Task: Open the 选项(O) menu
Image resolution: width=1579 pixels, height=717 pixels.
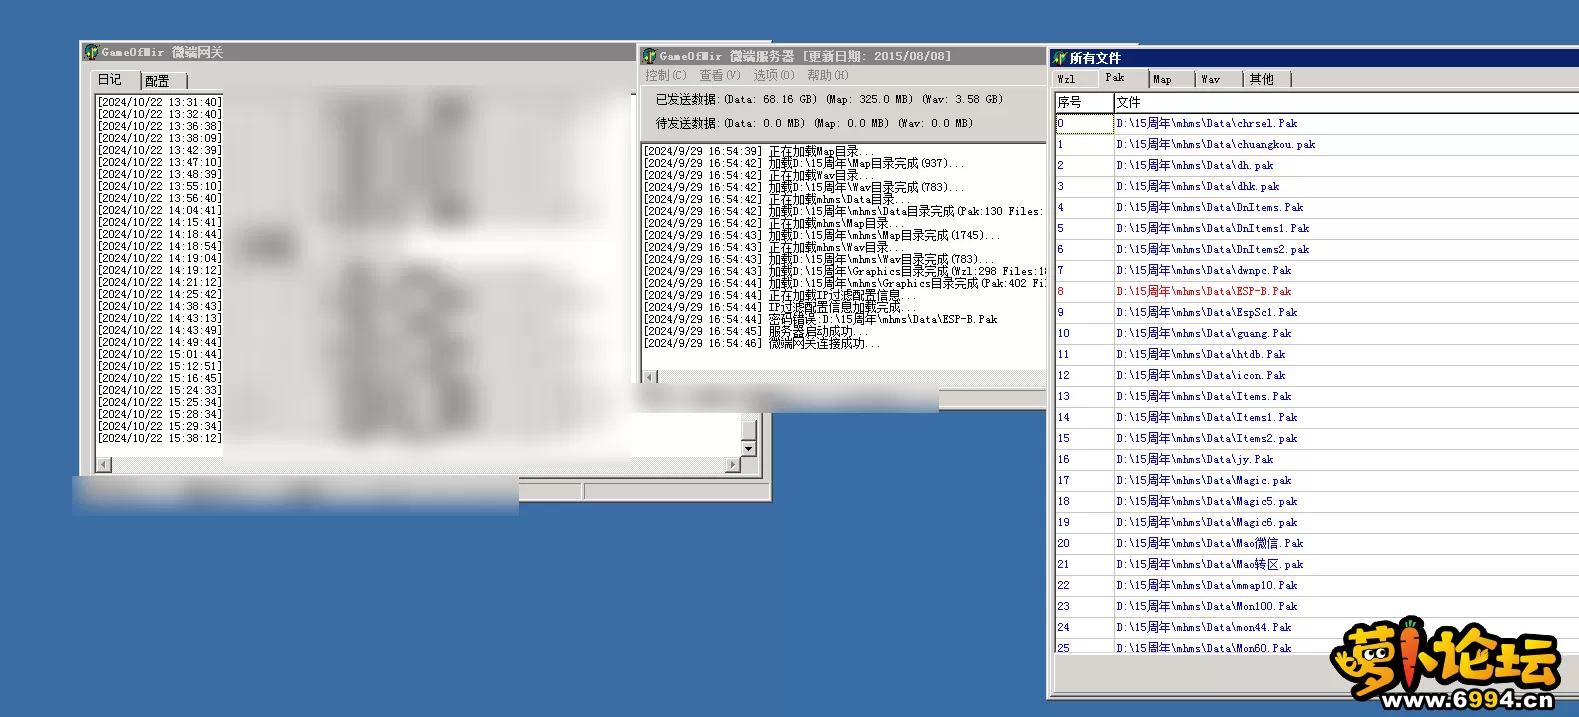Action: tap(773, 76)
